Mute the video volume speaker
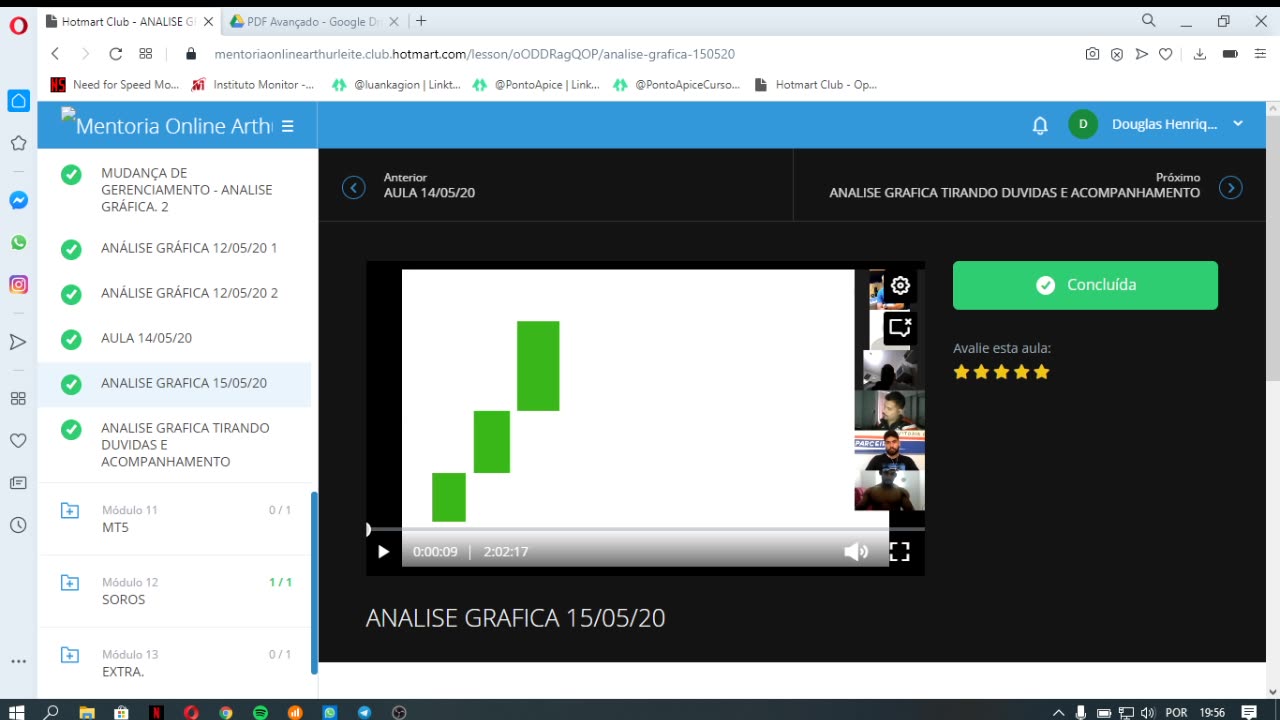The width and height of the screenshot is (1280, 720). coord(856,551)
